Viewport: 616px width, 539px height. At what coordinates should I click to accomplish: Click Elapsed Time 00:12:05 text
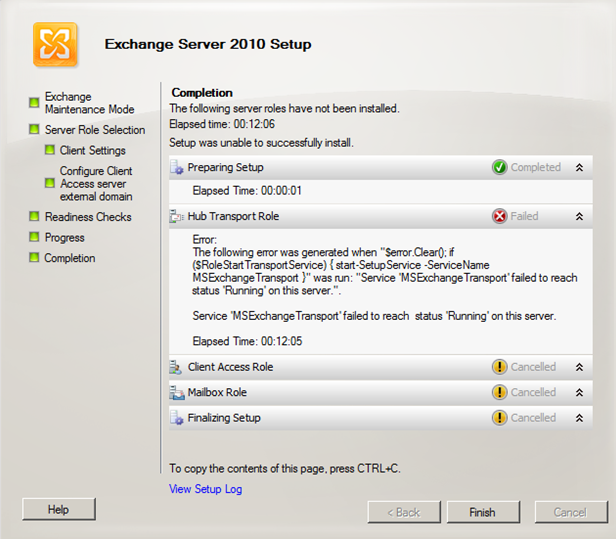click(247, 341)
